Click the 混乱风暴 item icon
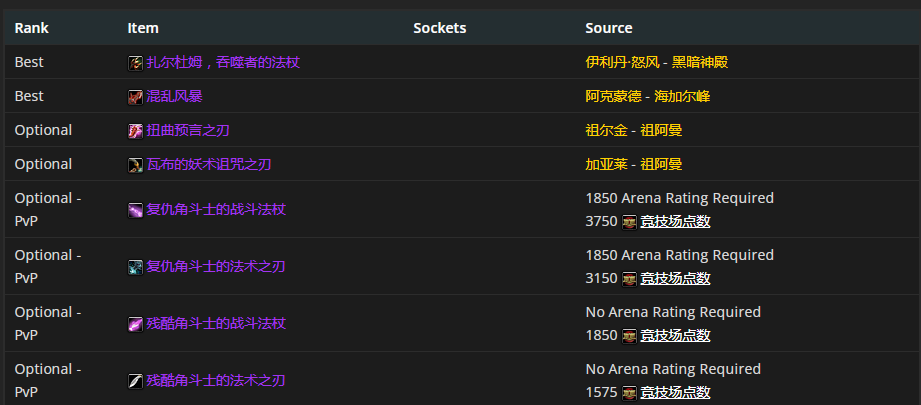This screenshot has height=405, width=921. click(135, 96)
